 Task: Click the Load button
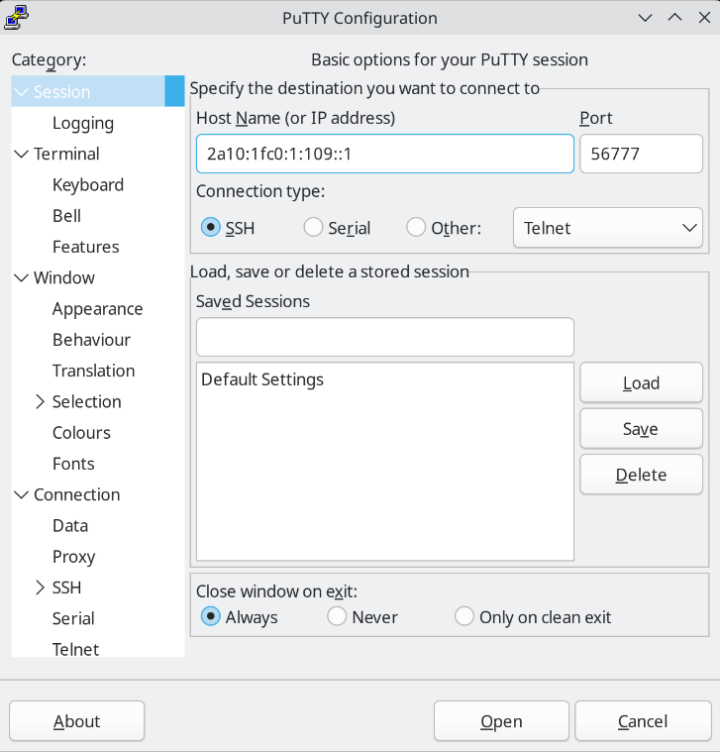point(641,383)
